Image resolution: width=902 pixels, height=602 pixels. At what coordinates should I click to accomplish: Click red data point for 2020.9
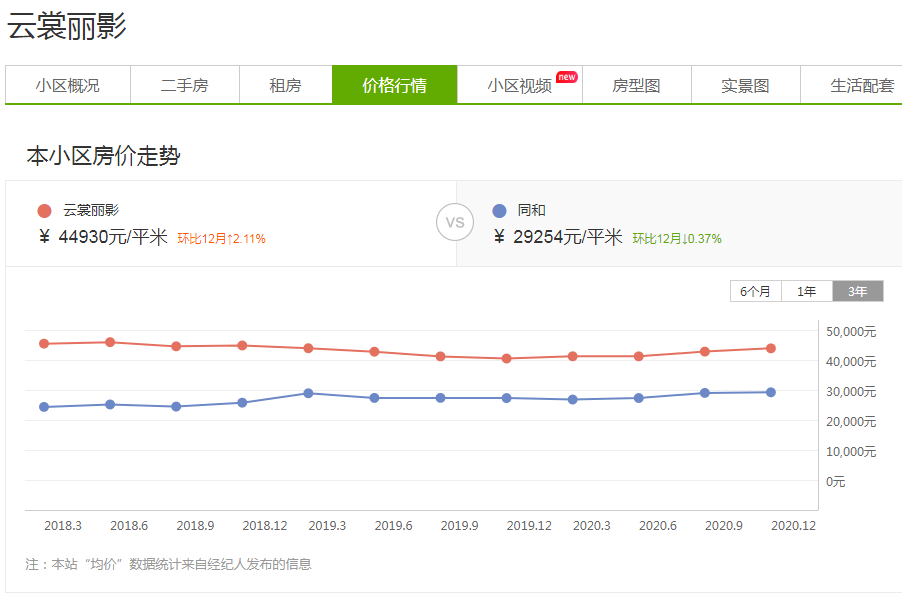pos(705,352)
